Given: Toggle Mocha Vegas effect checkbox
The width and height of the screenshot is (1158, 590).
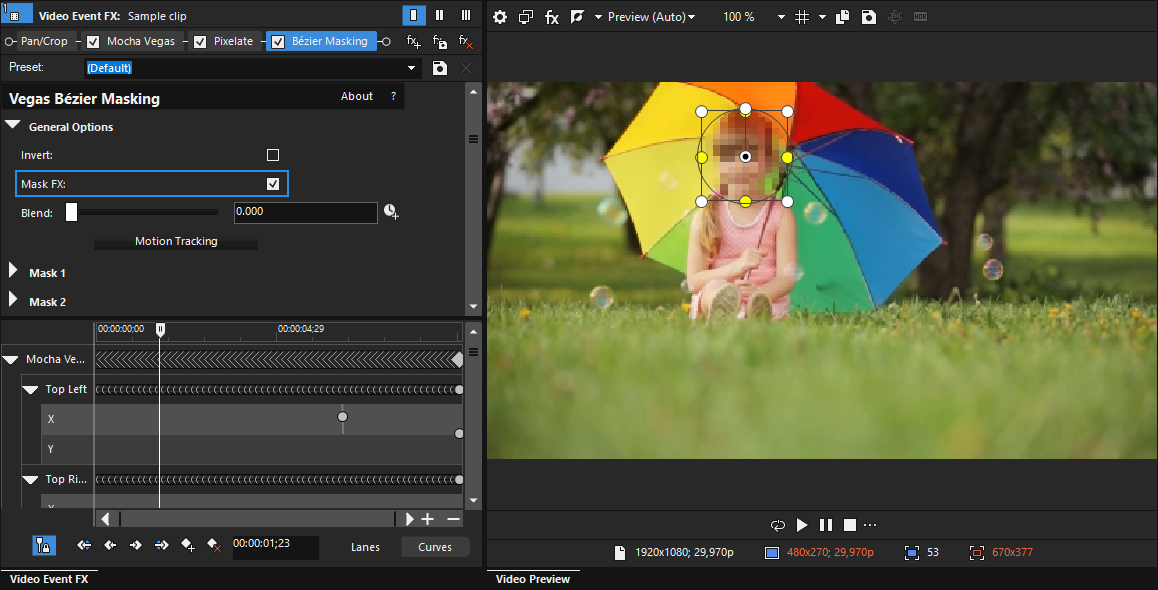Looking at the screenshot, I should point(93,41).
